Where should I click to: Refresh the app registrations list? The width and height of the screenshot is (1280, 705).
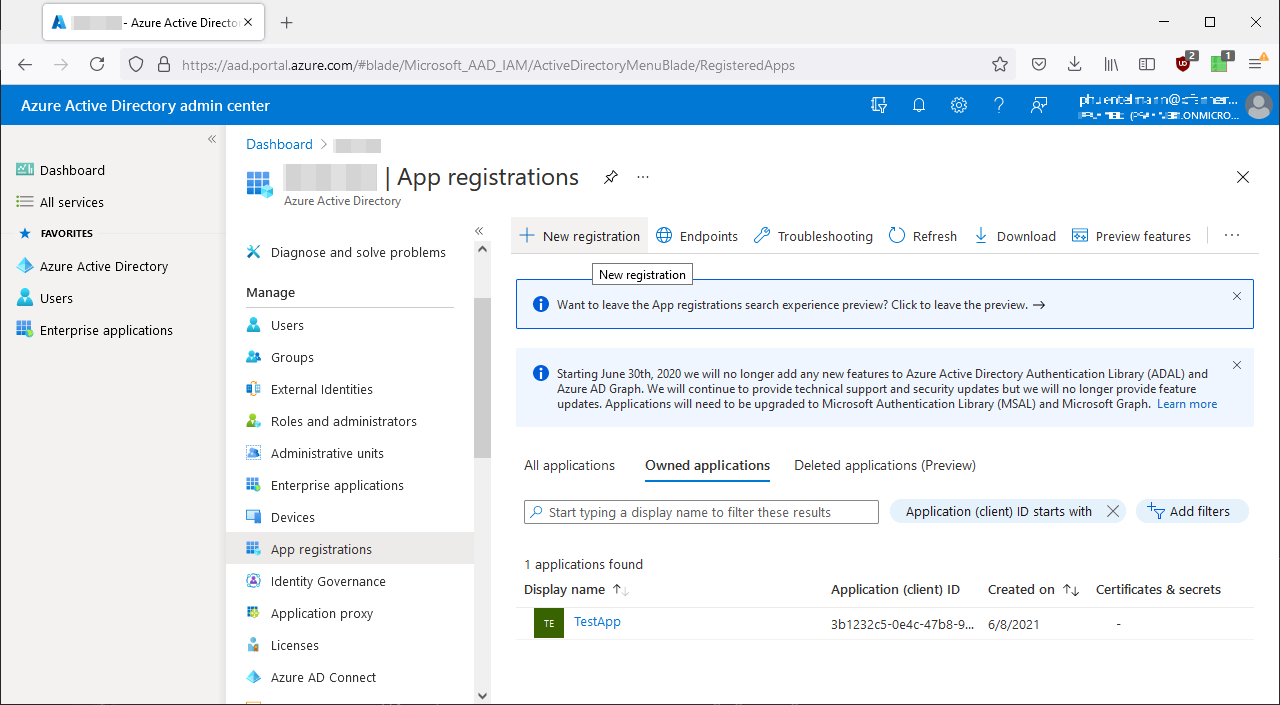click(922, 235)
